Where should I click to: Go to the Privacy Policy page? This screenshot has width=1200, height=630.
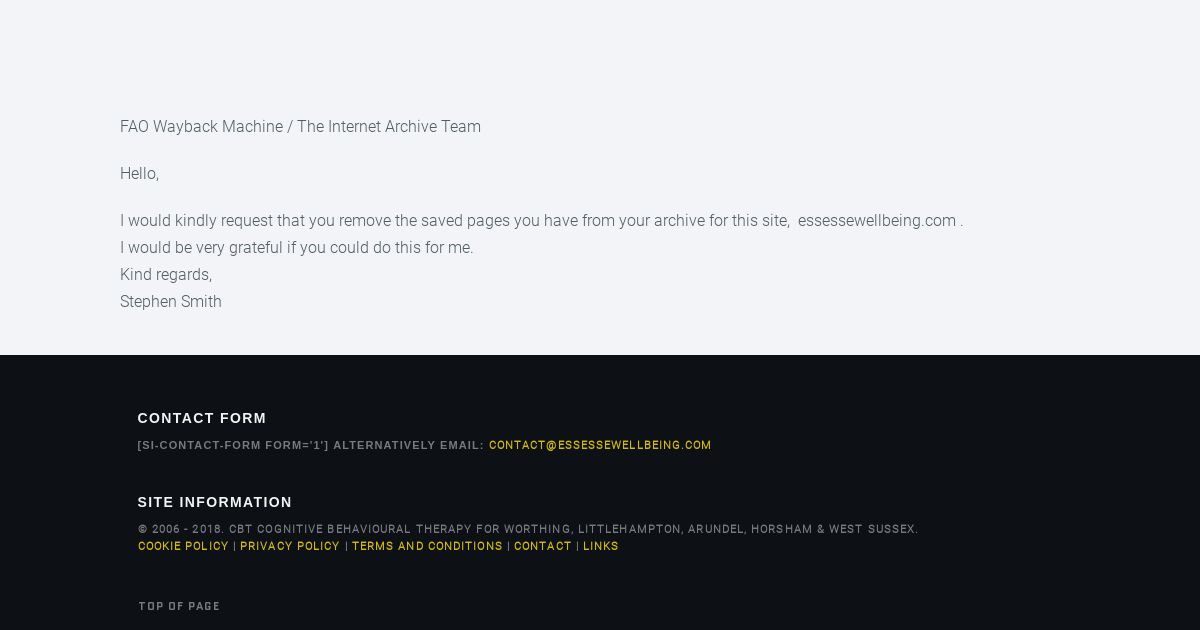(x=290, y=546)
